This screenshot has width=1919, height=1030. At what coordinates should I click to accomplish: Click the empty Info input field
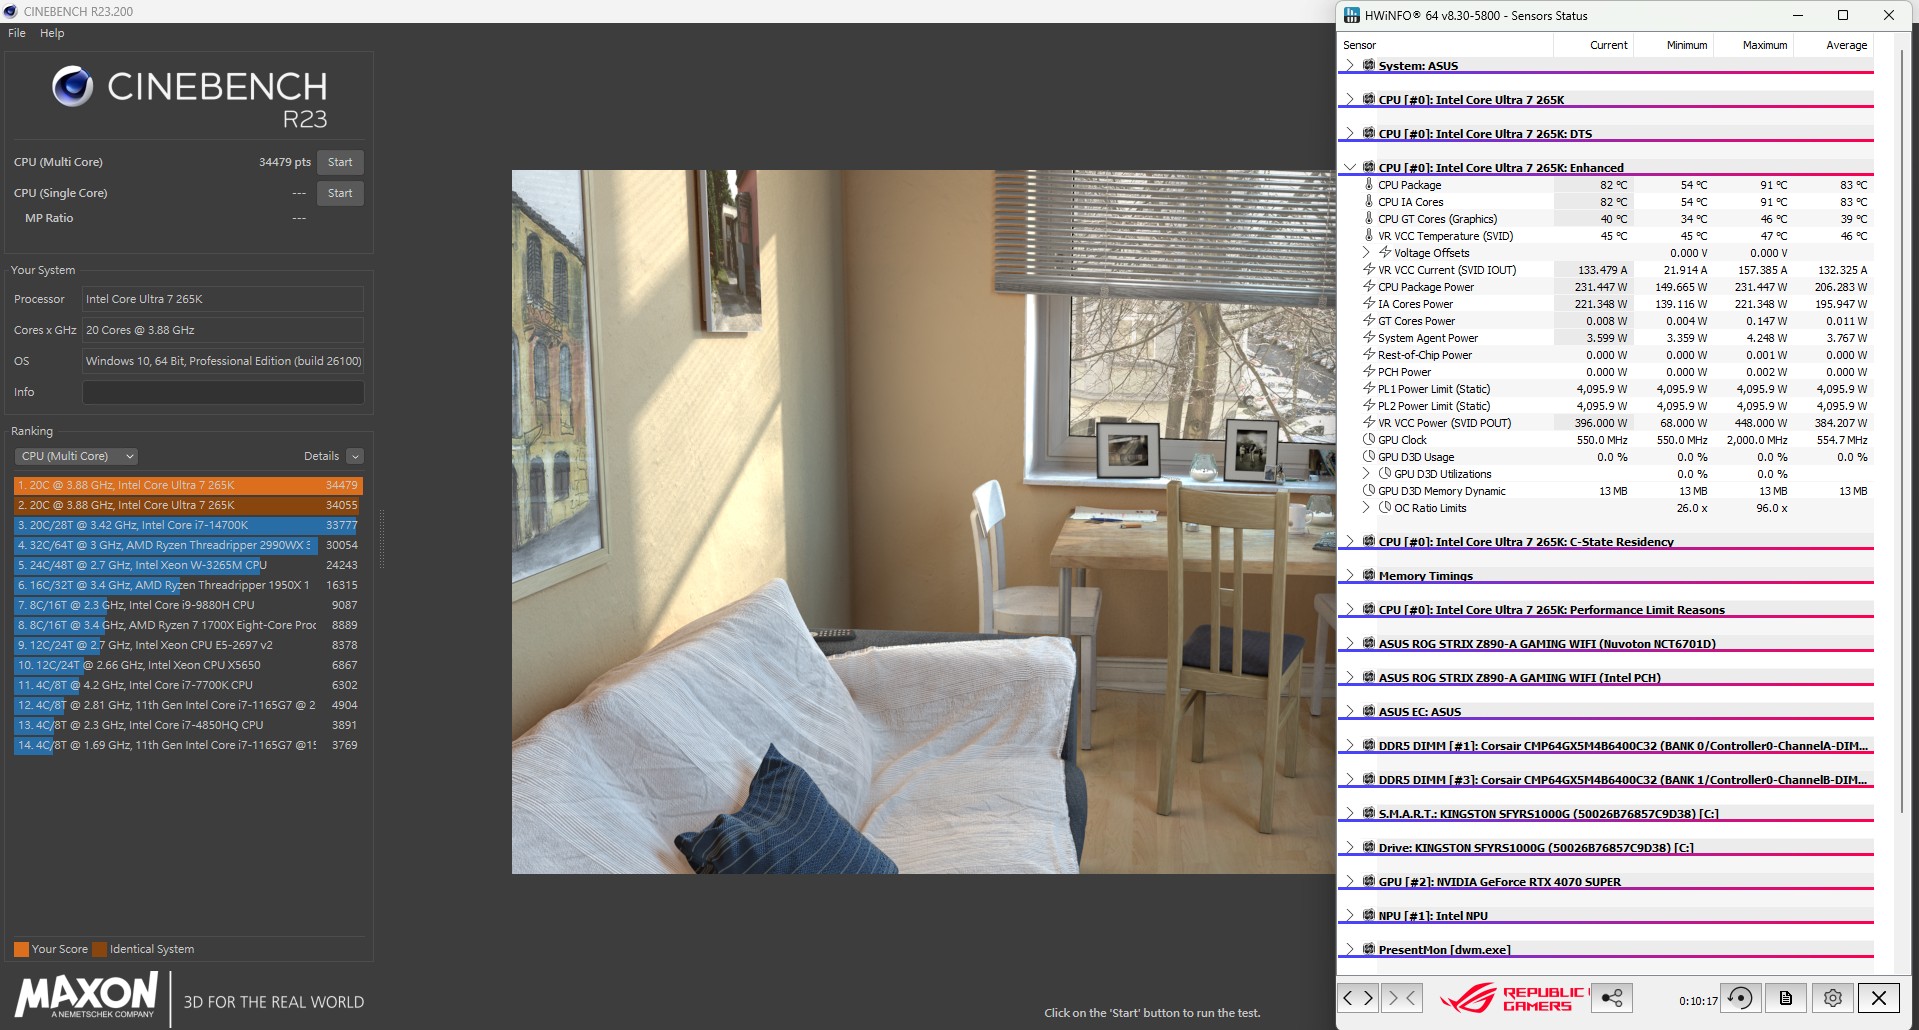[x=223, y=392]
